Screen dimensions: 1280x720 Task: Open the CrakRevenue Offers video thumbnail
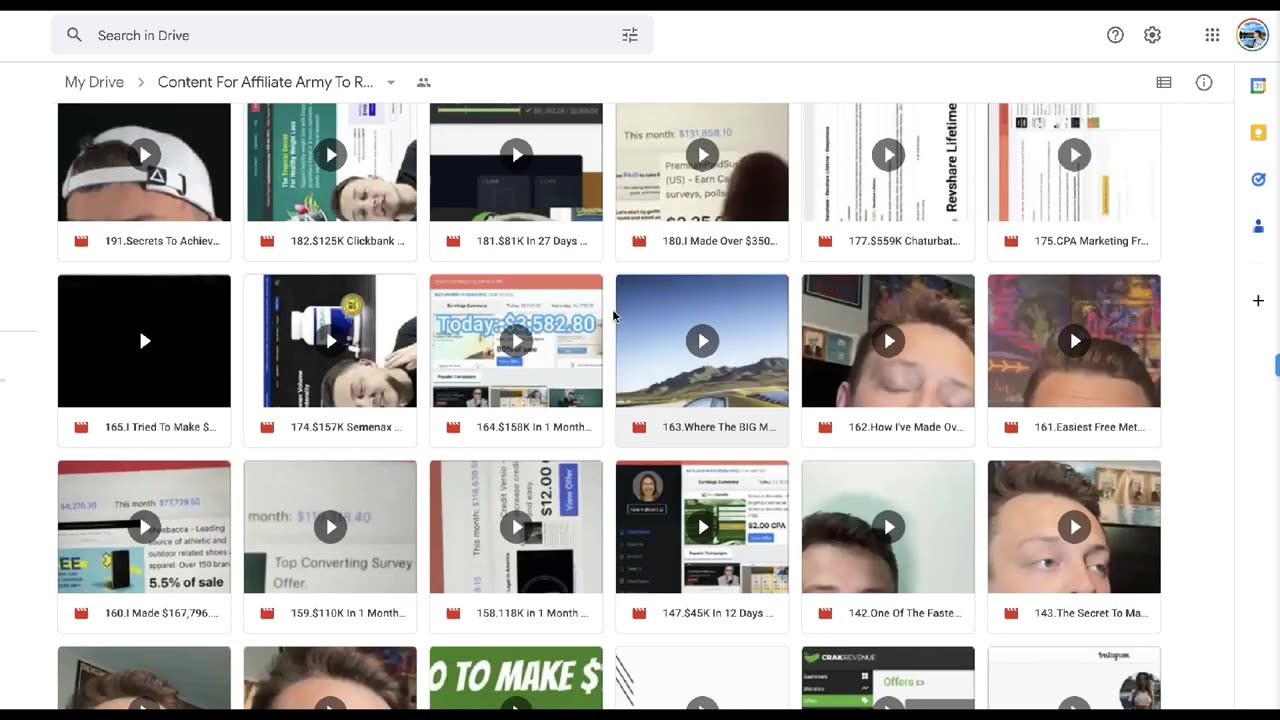[x=888, y=679]
